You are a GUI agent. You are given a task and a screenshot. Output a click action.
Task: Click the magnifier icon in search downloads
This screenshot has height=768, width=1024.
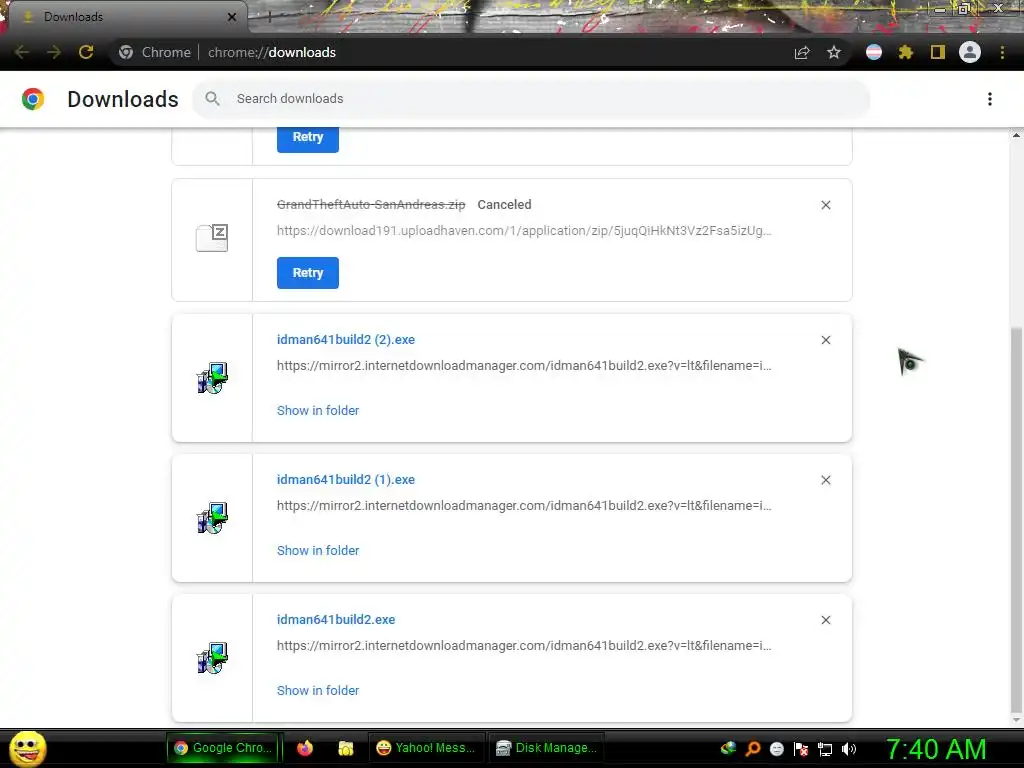(212, 99)
